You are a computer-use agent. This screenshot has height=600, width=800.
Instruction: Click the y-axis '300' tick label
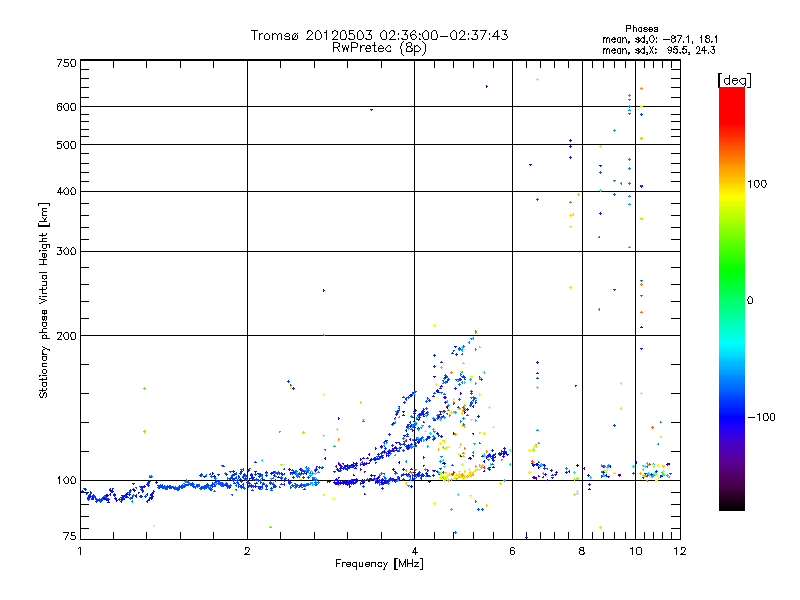(x=66, y=252)
